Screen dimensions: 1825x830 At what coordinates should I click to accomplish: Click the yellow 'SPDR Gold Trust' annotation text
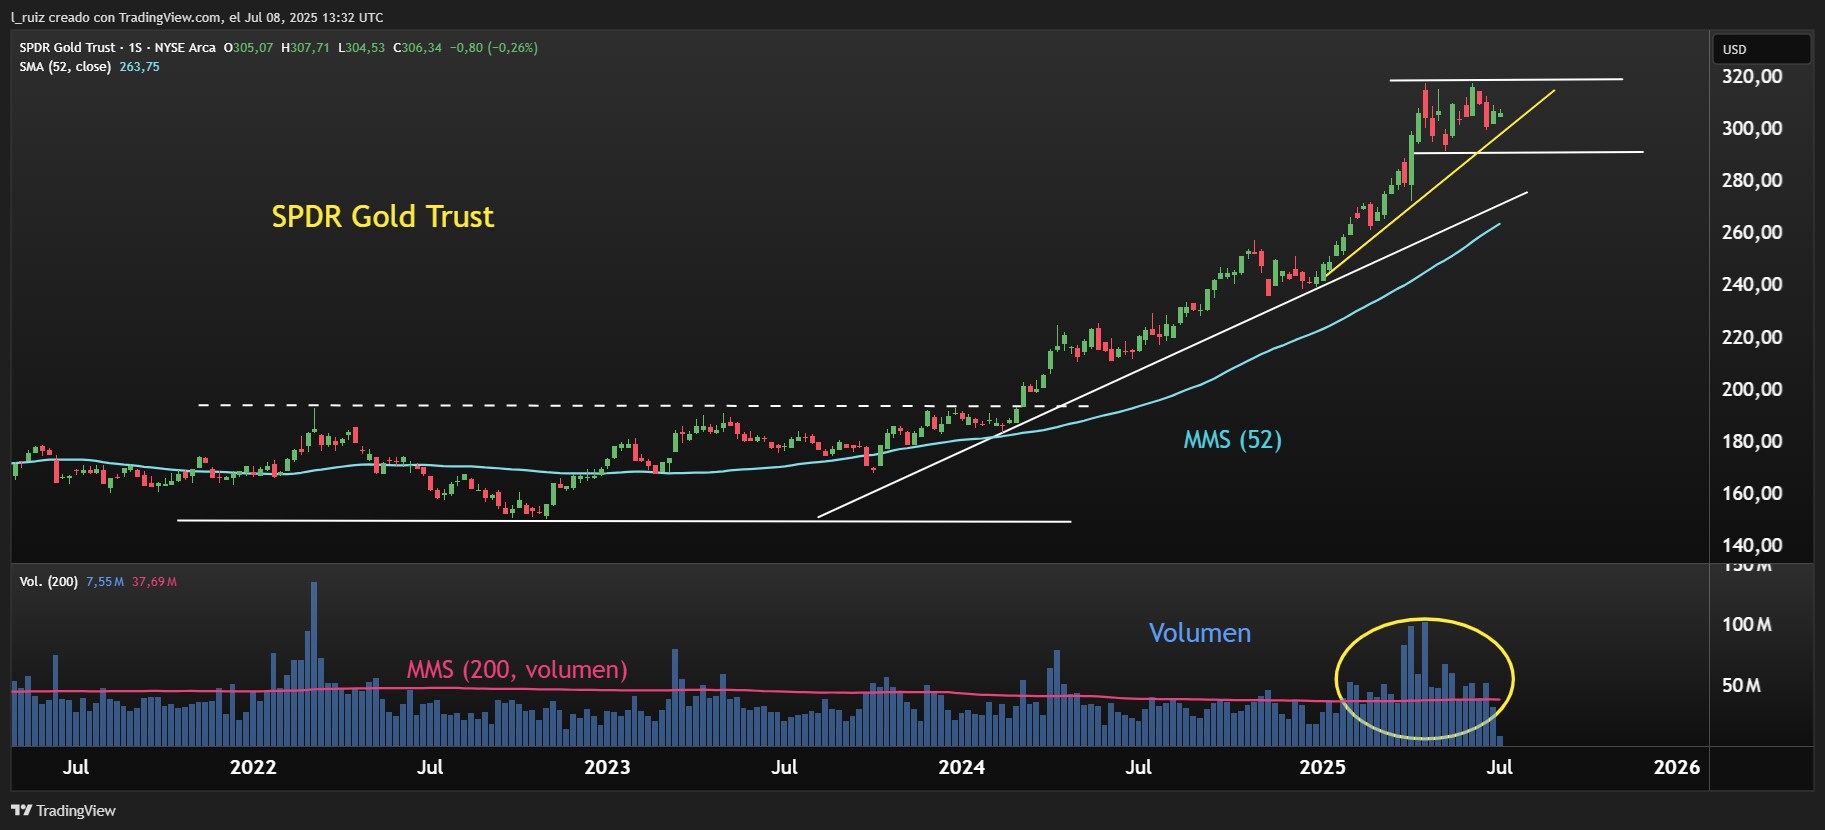tap(383, 217)
